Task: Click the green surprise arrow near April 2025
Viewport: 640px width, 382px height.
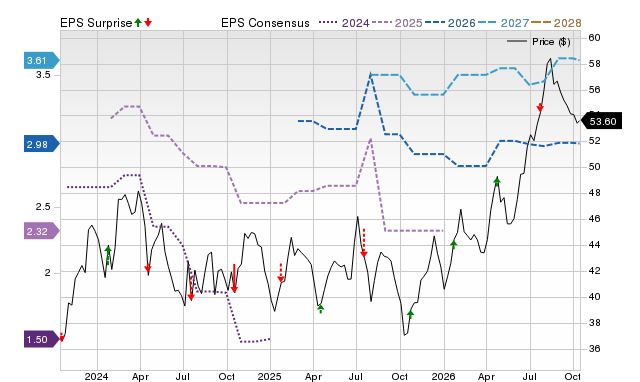Action: click(x=321, y=309)
